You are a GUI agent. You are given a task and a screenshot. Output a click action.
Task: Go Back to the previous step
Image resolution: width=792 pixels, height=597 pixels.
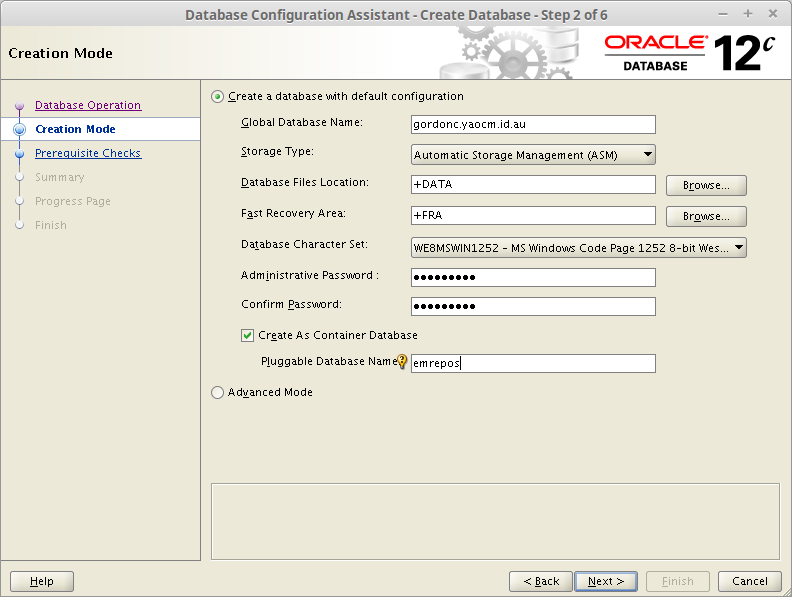pyautogui.click(x=541, y=581)
